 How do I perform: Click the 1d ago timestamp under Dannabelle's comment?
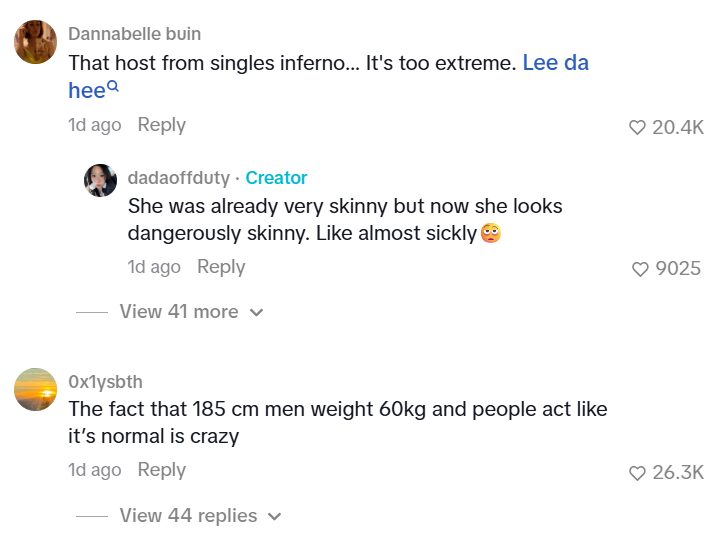pyautogui.click(x=94, y=125)
